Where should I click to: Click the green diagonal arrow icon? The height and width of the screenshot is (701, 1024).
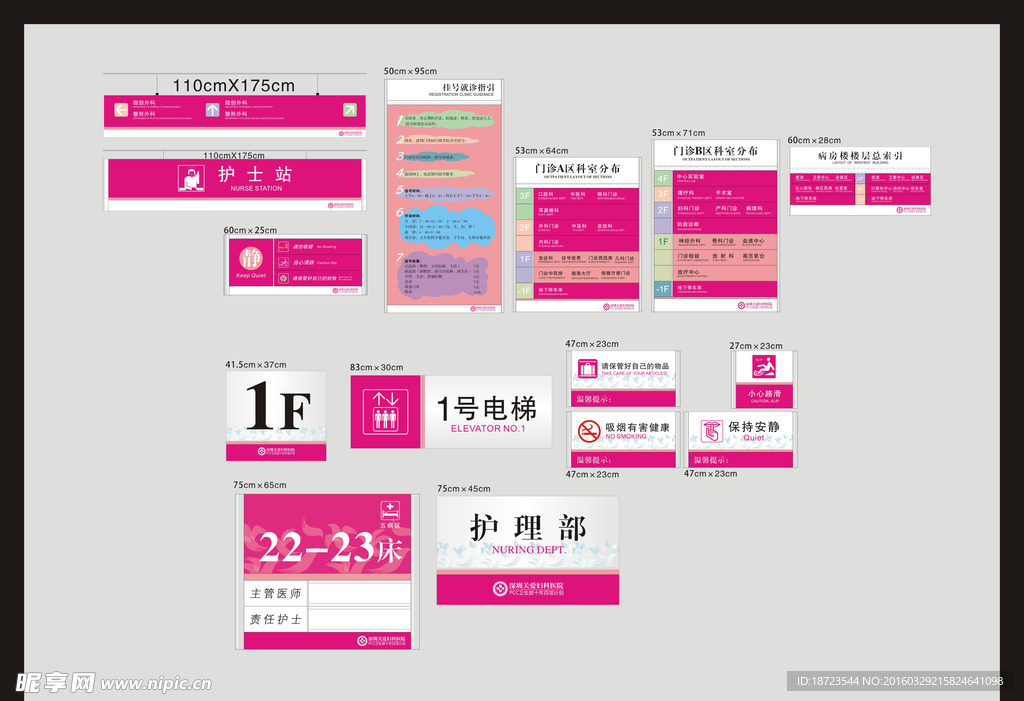point(349,109)
